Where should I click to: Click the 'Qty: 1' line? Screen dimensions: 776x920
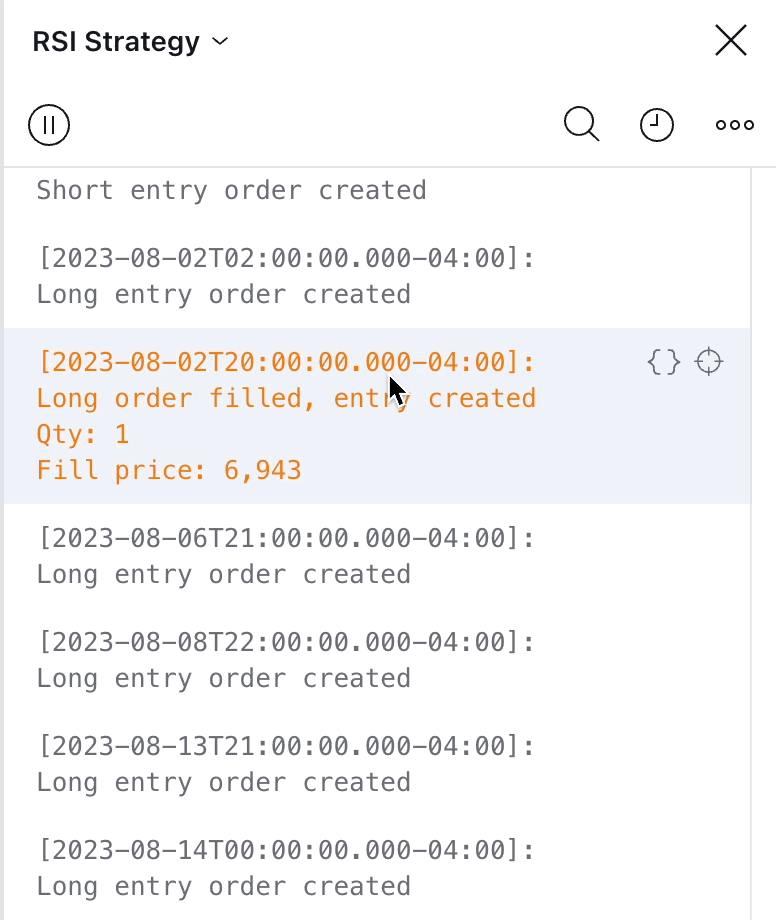[83, 435]
